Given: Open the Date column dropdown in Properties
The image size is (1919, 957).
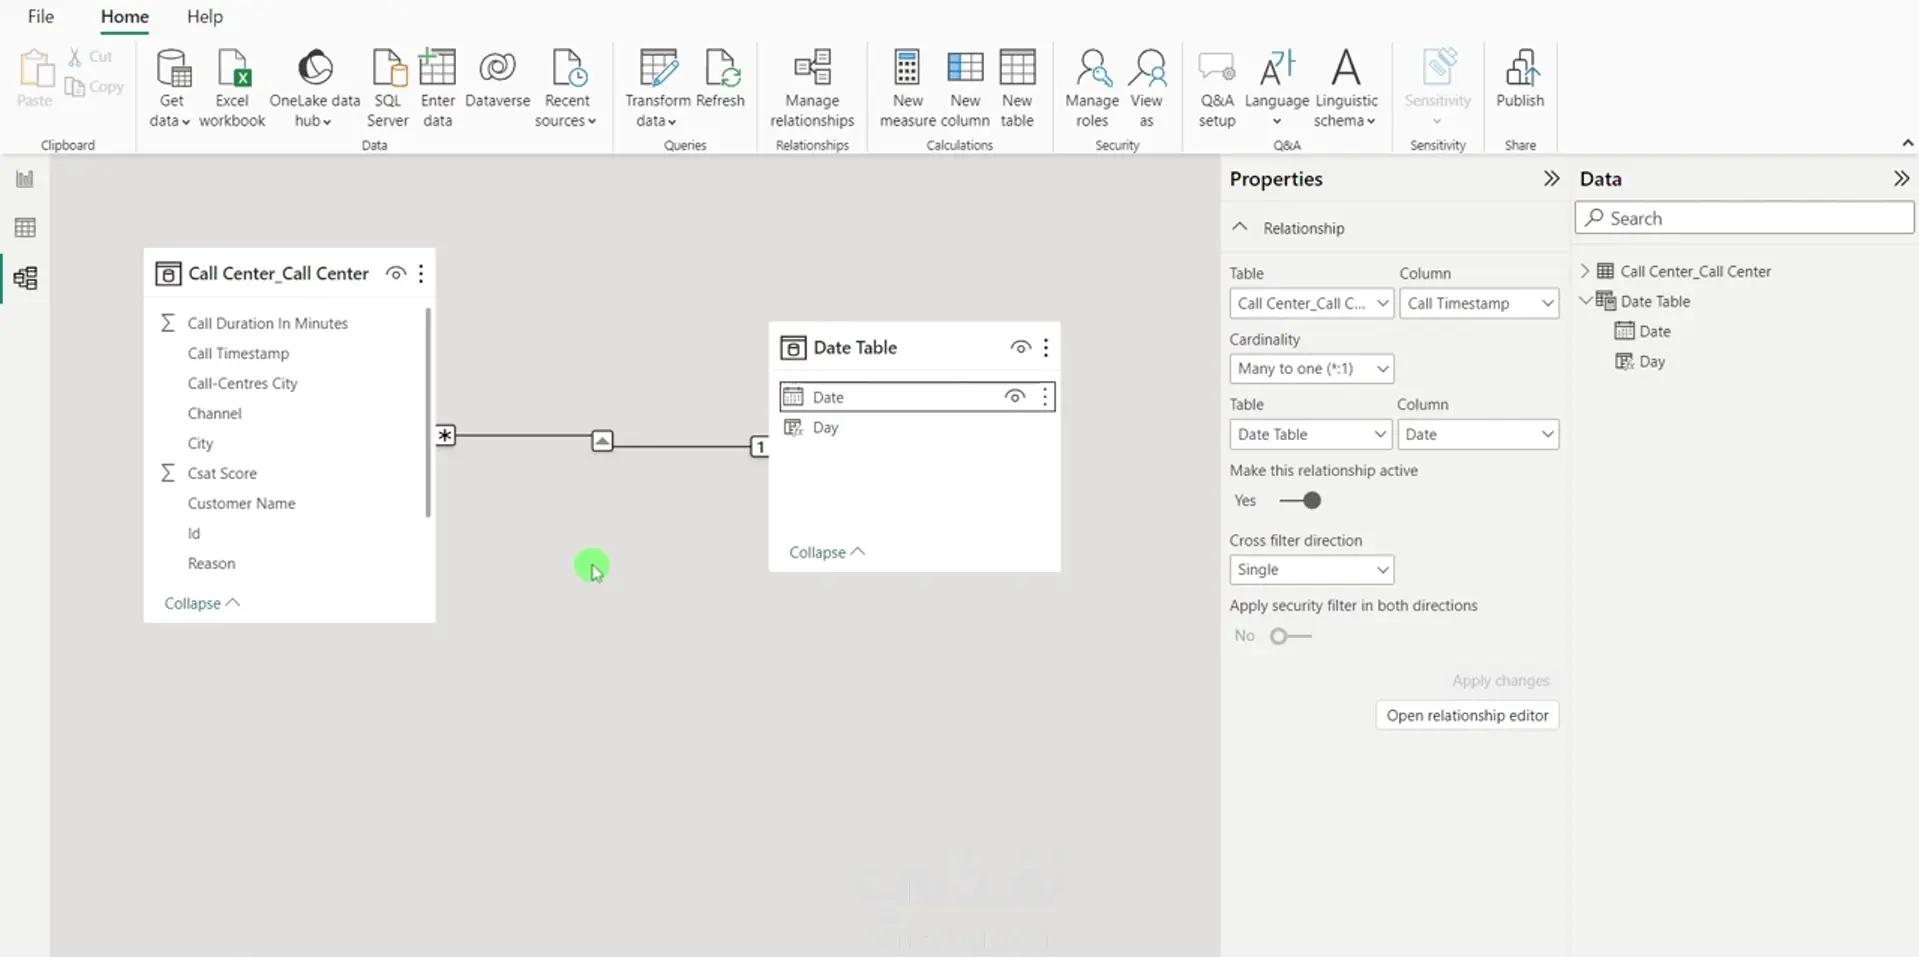Looking at the screenshot, I should (x=1478, y=434).
